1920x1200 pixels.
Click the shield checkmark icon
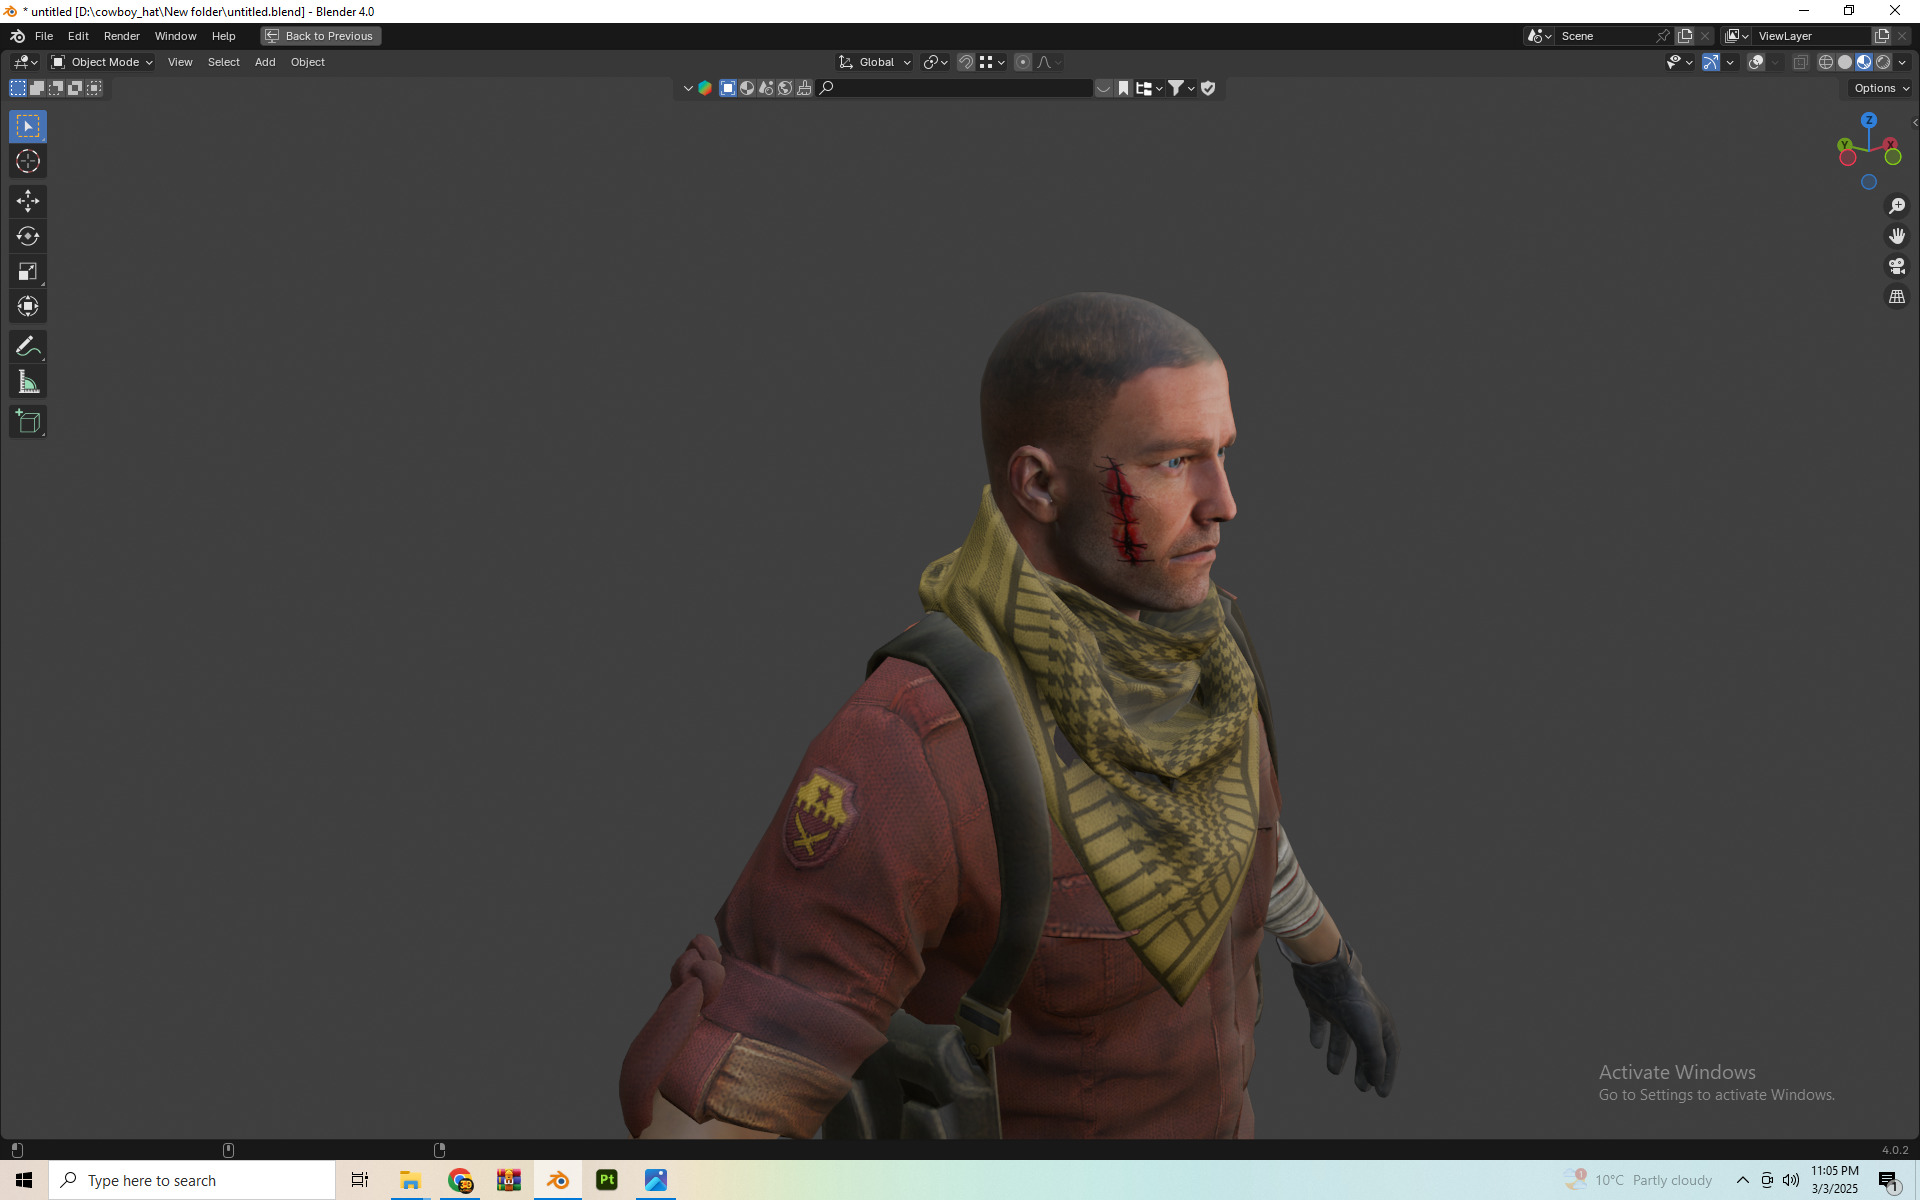[x=1208, y=88]
